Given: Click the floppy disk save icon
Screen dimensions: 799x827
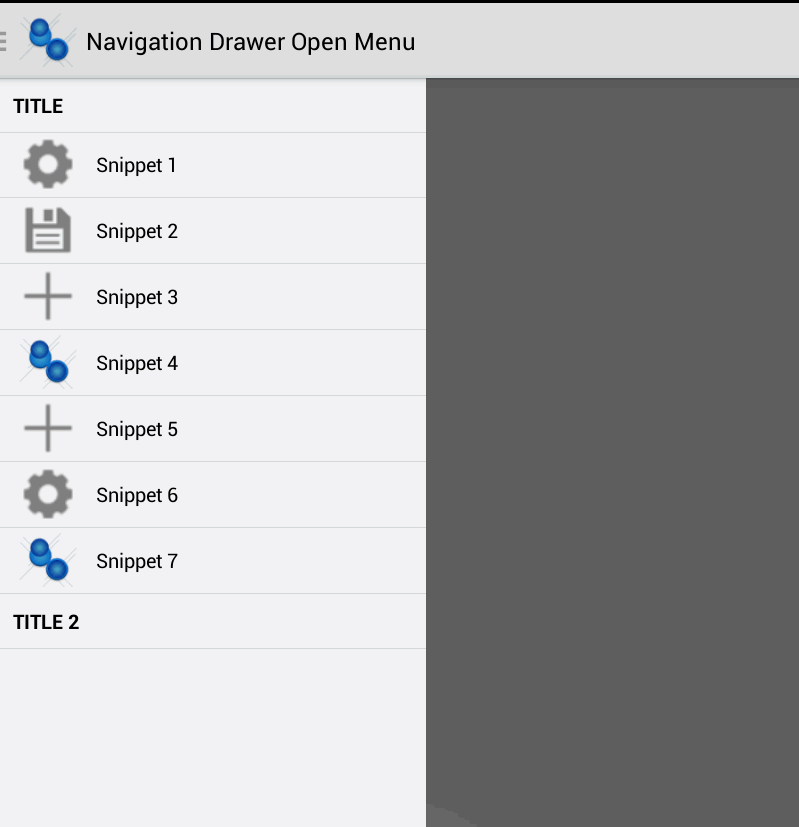Looking at the screenshot, I should pyautogui.click(x=48, y=230).
